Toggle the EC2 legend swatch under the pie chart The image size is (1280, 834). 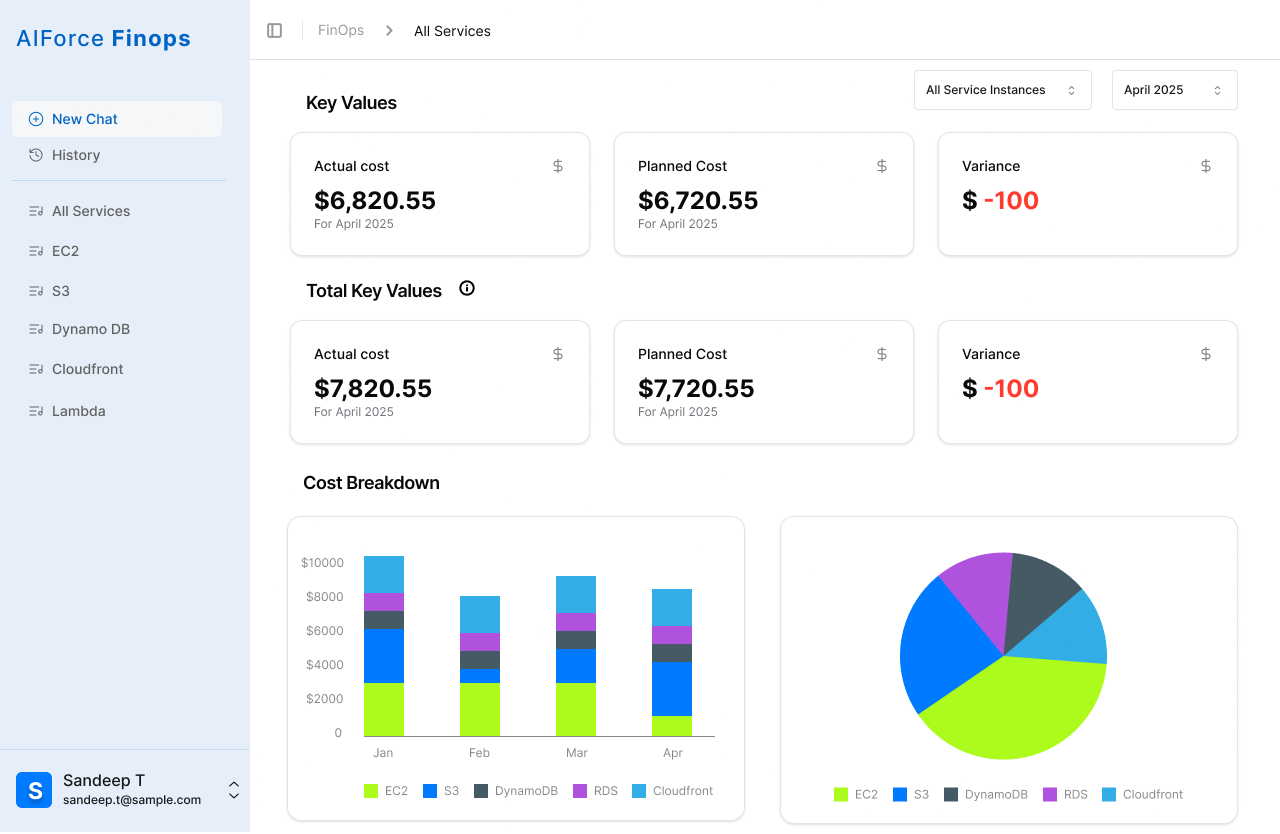click(841, 795)
